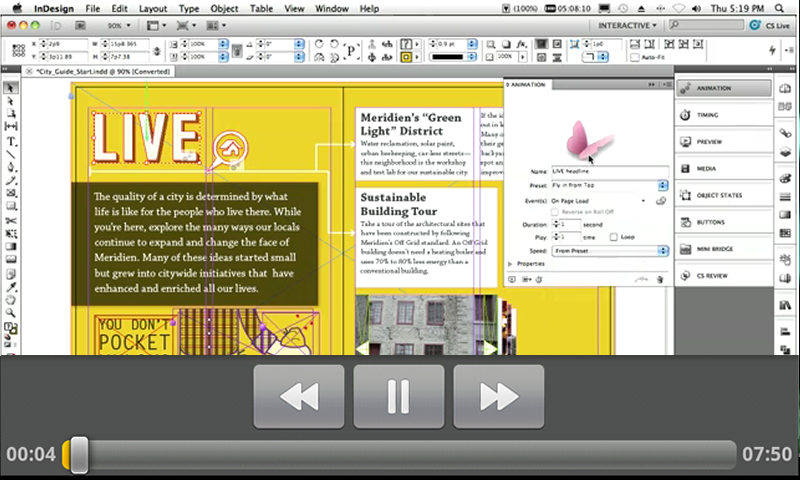Image resolution: width=800 pixels, height=480 pixels.
Task: Enable the Loop checkbox
Action: [614, 238]
